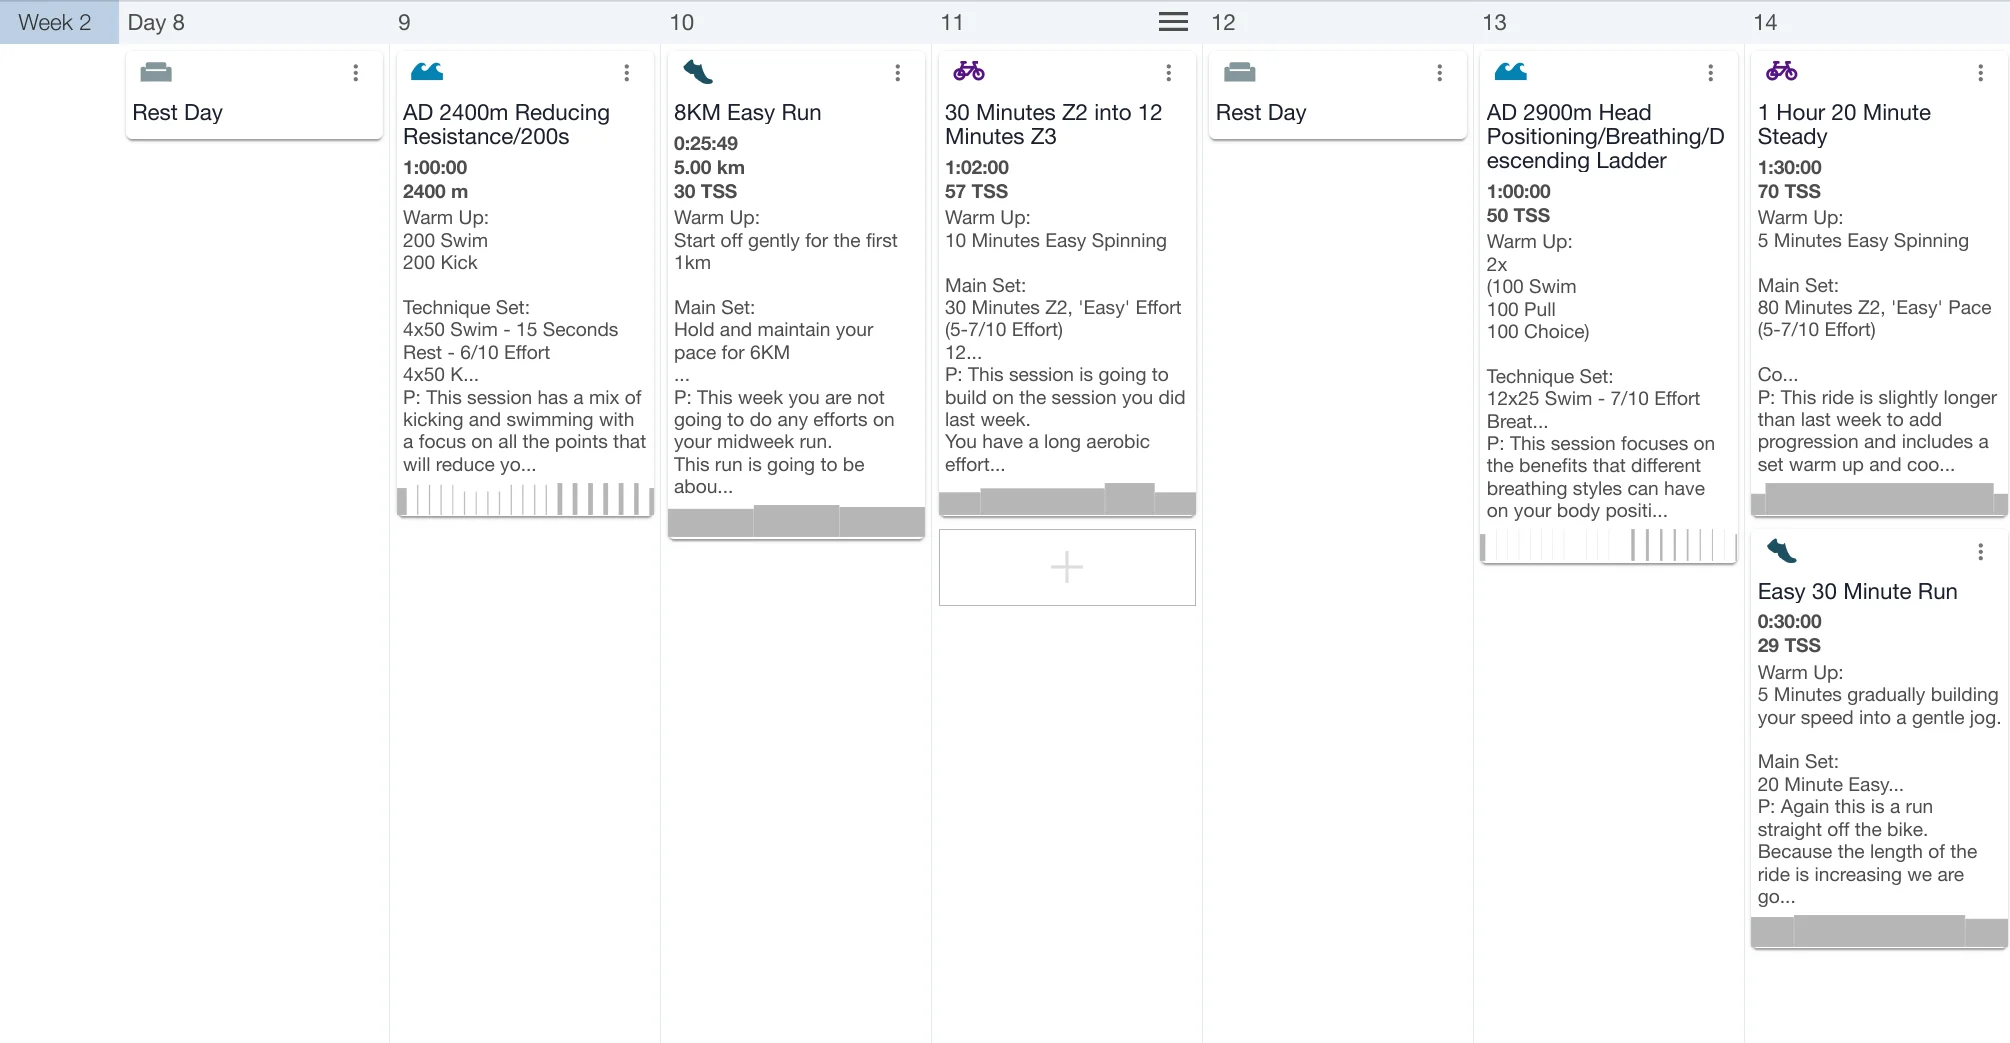Open options menu for Day 8 Rest Day
The height and width of the screenshot is (1043, 2010).
pos(356,73)
